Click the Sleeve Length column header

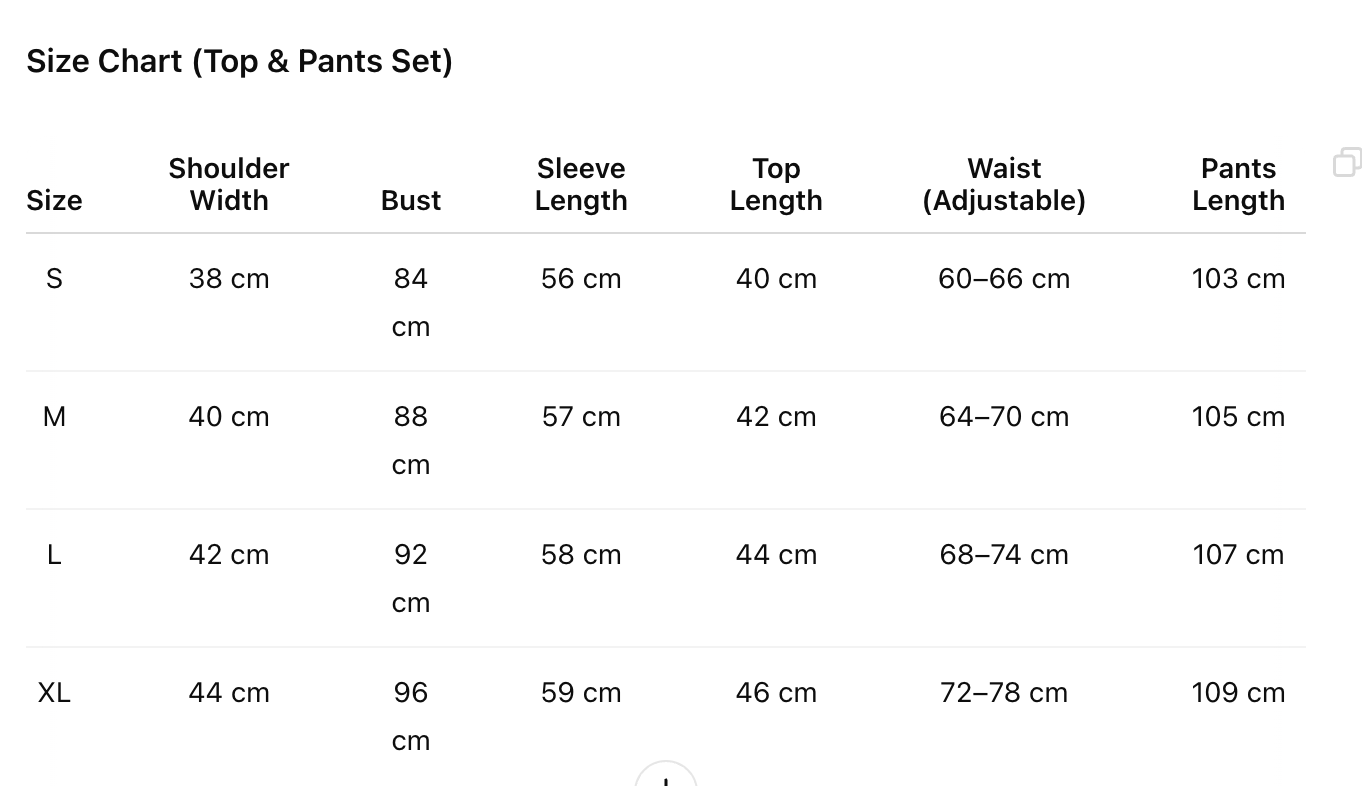click(x=581, y=184)
